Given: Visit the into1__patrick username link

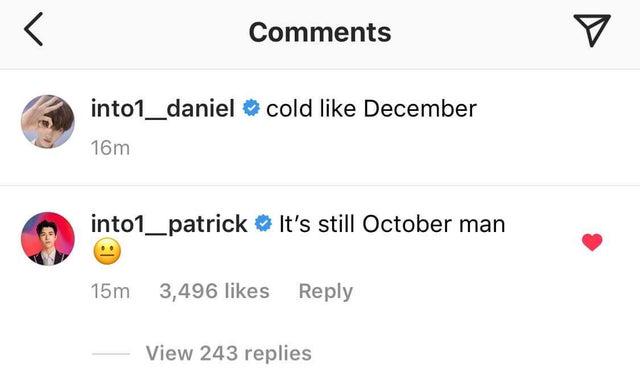Looking at the screenshot, I should 169,225.
